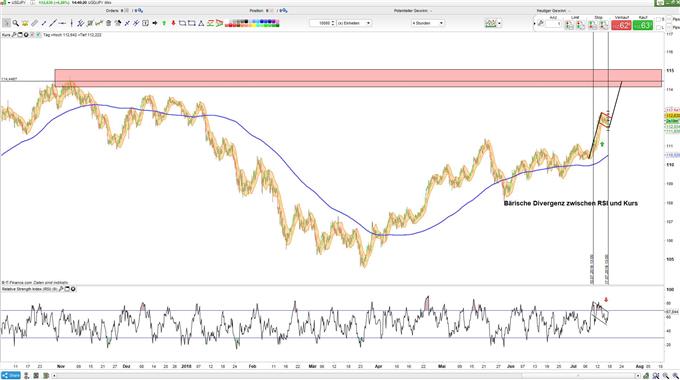The height and width of the screenshot is (380, 680).
Task: Select the black right arrow tool
Action: (155, 23)
